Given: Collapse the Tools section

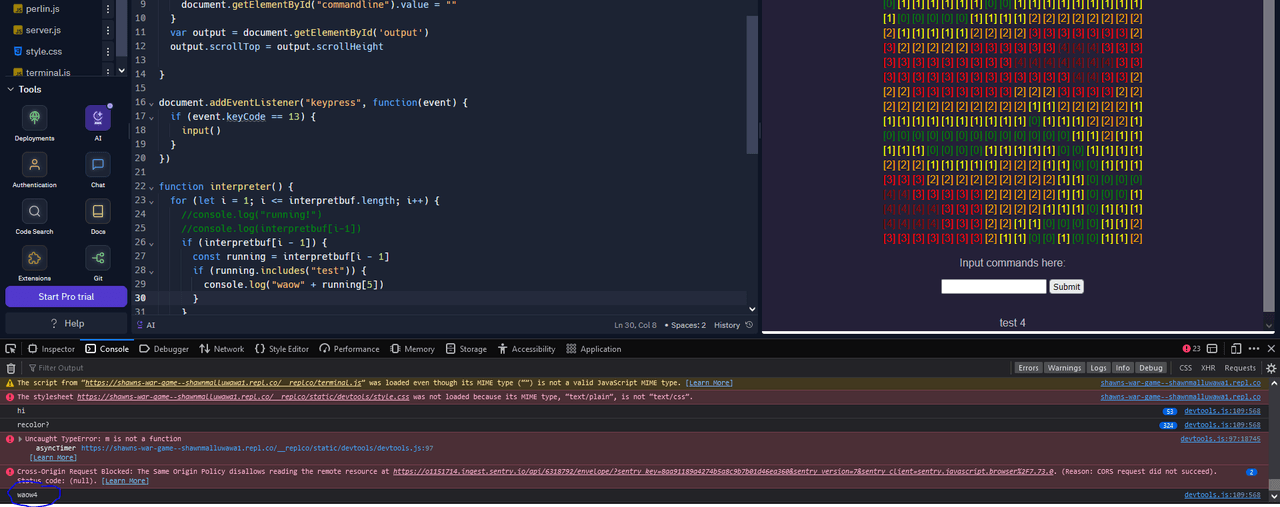Looking at the screenshot, I should (x=11, y=89).
